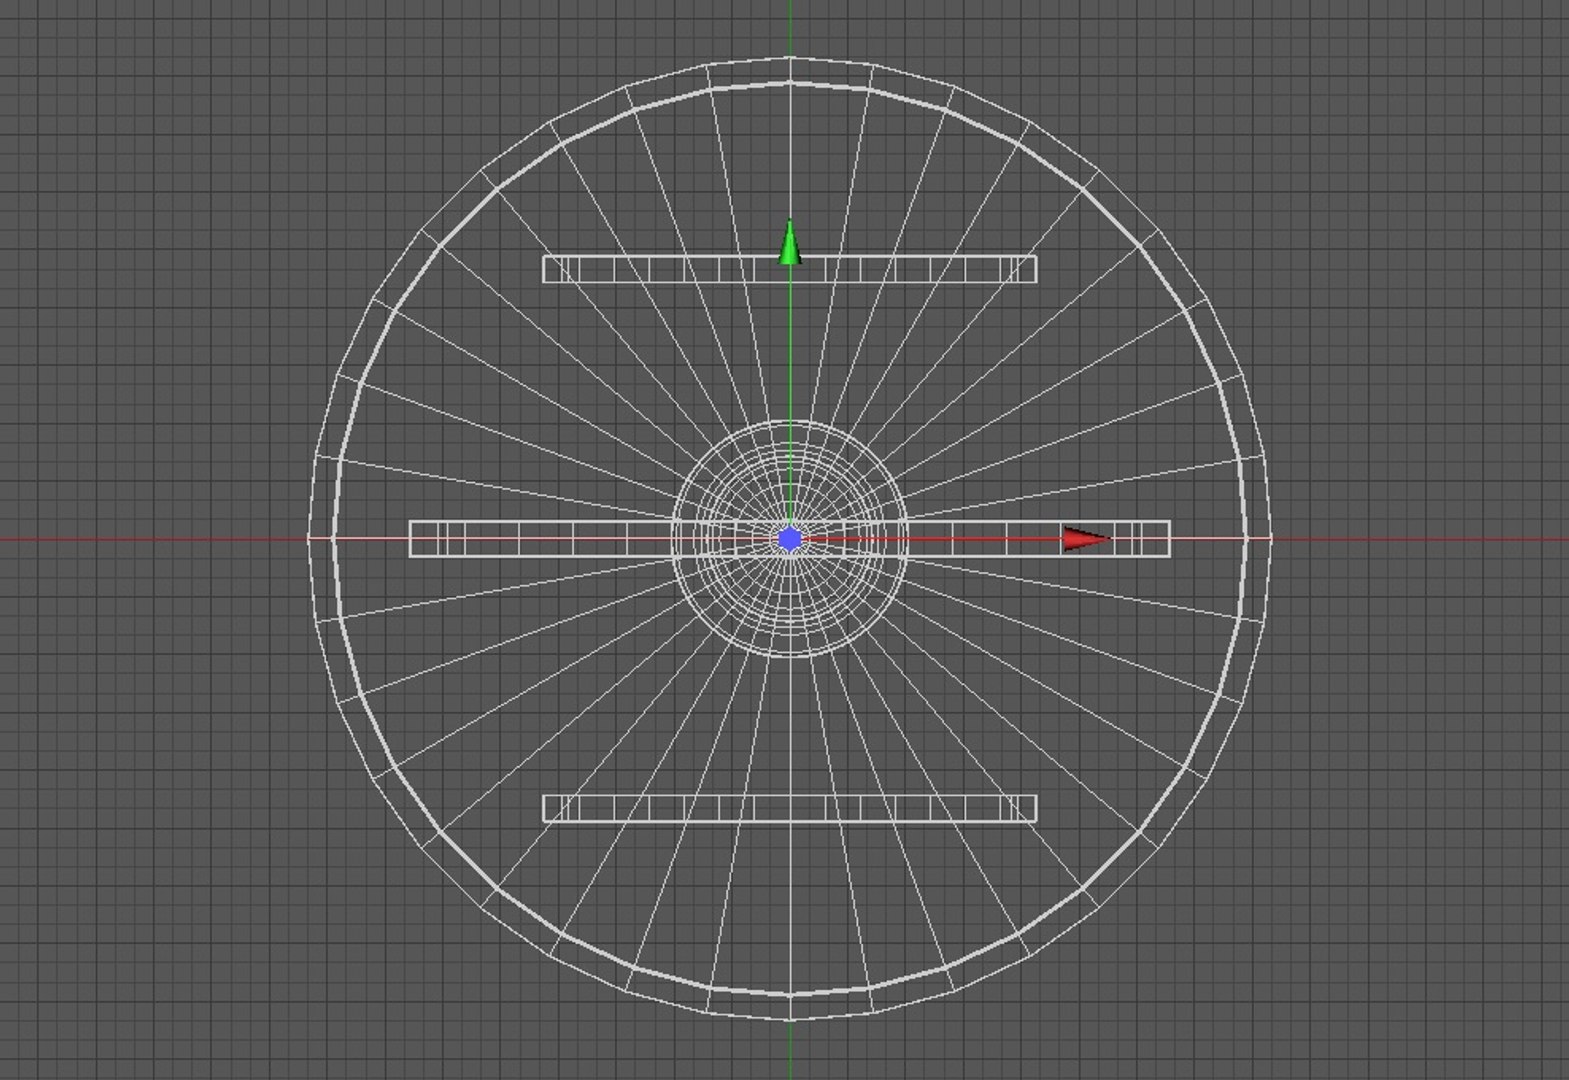1569x1080 pixels.
Task: Select the lower horizontal bar wireframe
Action: [x=790, y=808]
